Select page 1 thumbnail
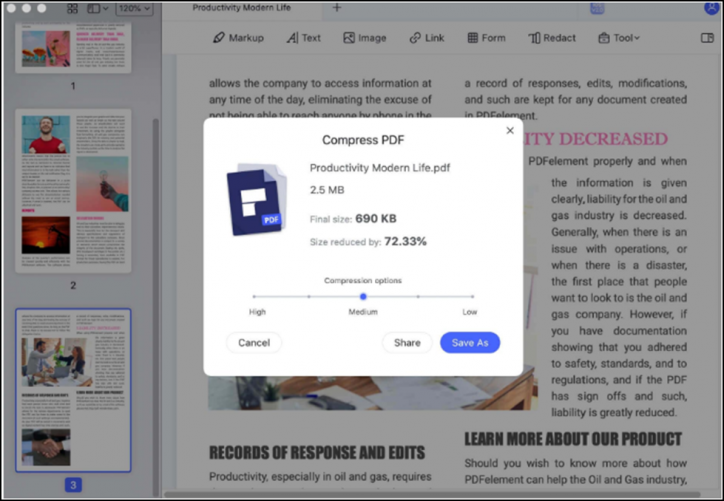The height and width of the screenshot is (501, 724). pos(73,48)
